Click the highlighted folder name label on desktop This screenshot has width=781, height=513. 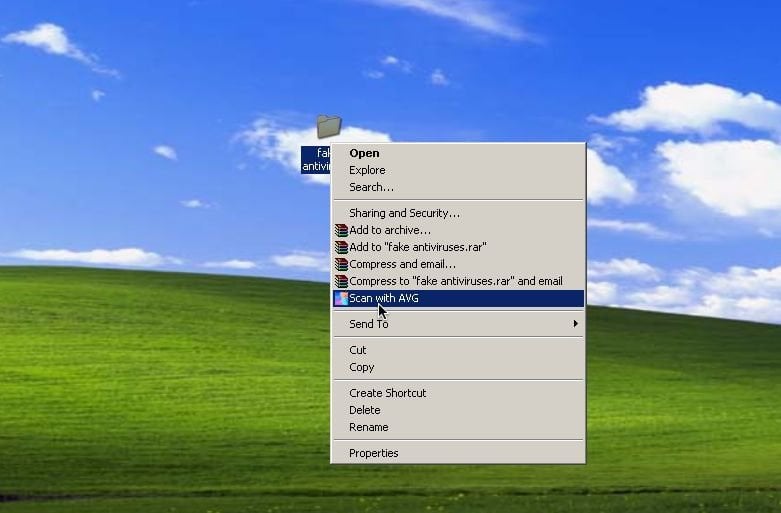(316, 159)
